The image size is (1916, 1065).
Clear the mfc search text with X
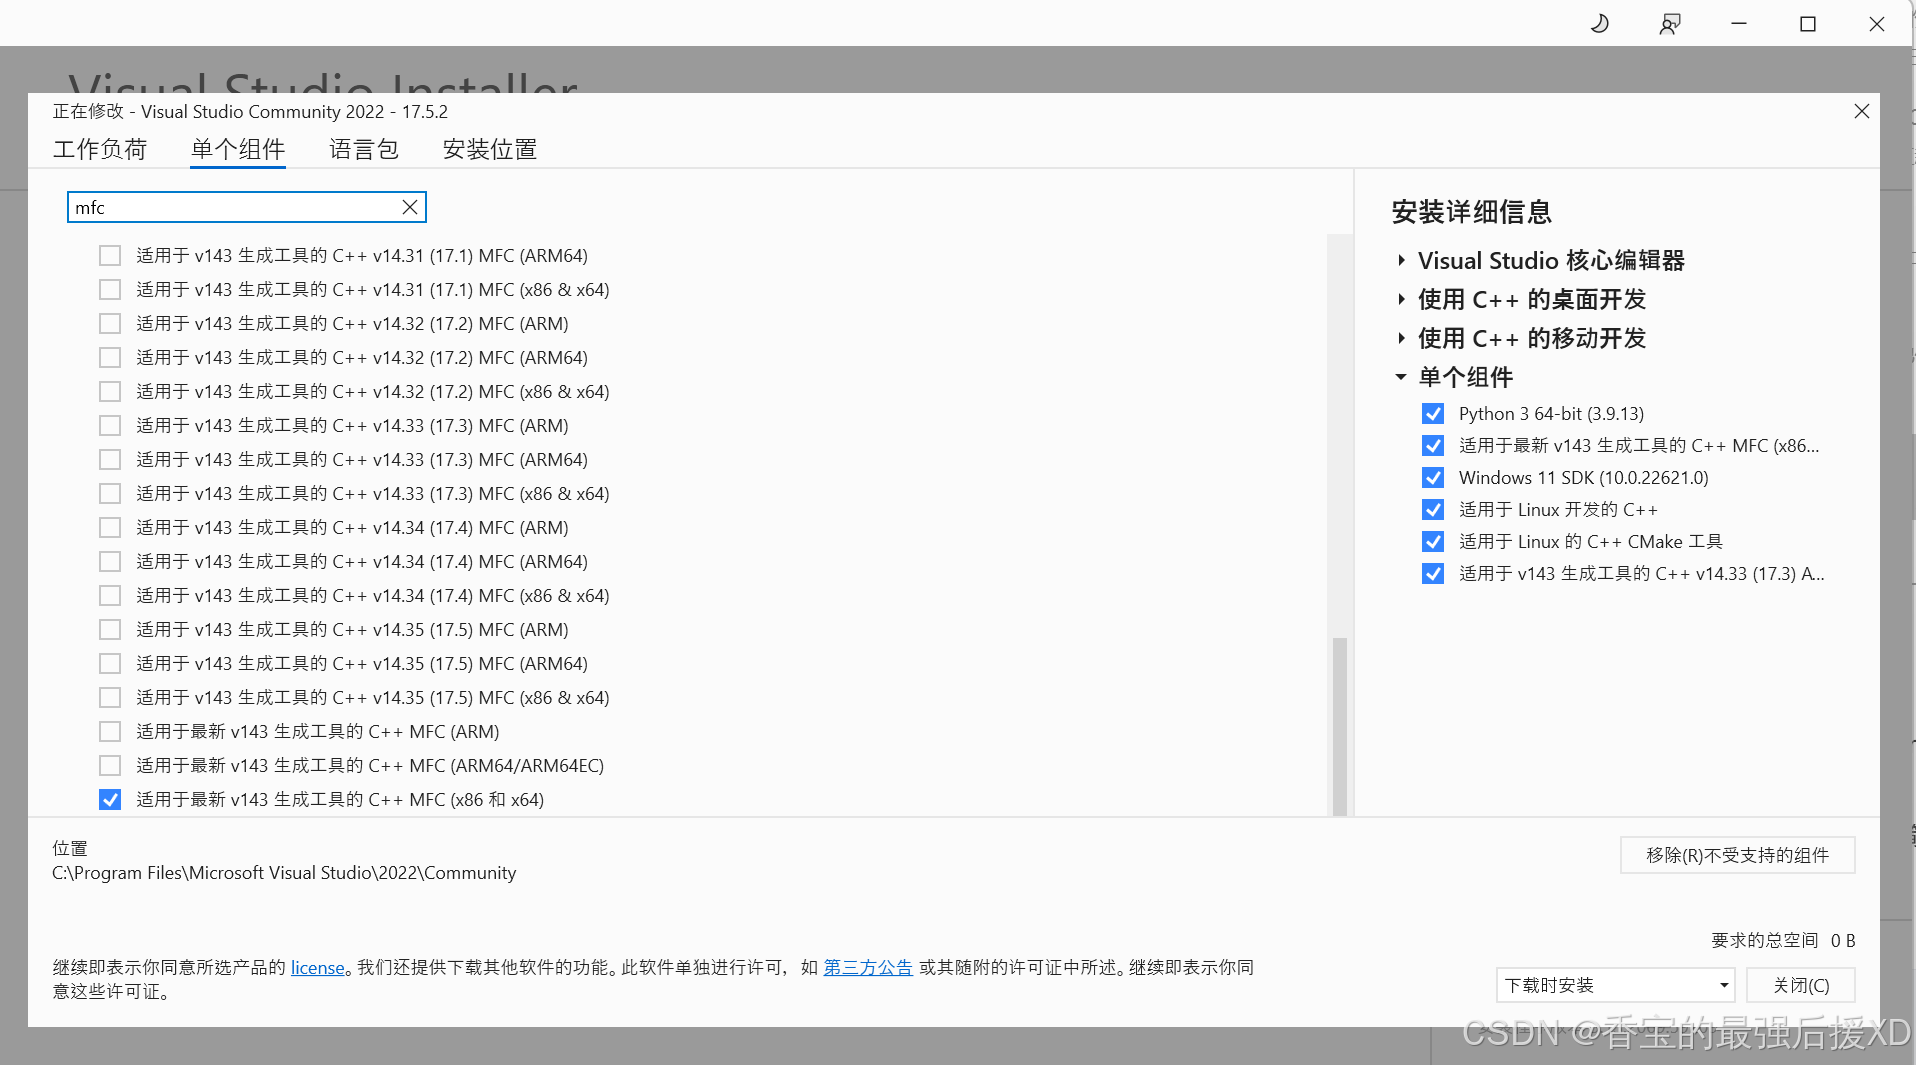pyautogui.click(x=410, y=207)
